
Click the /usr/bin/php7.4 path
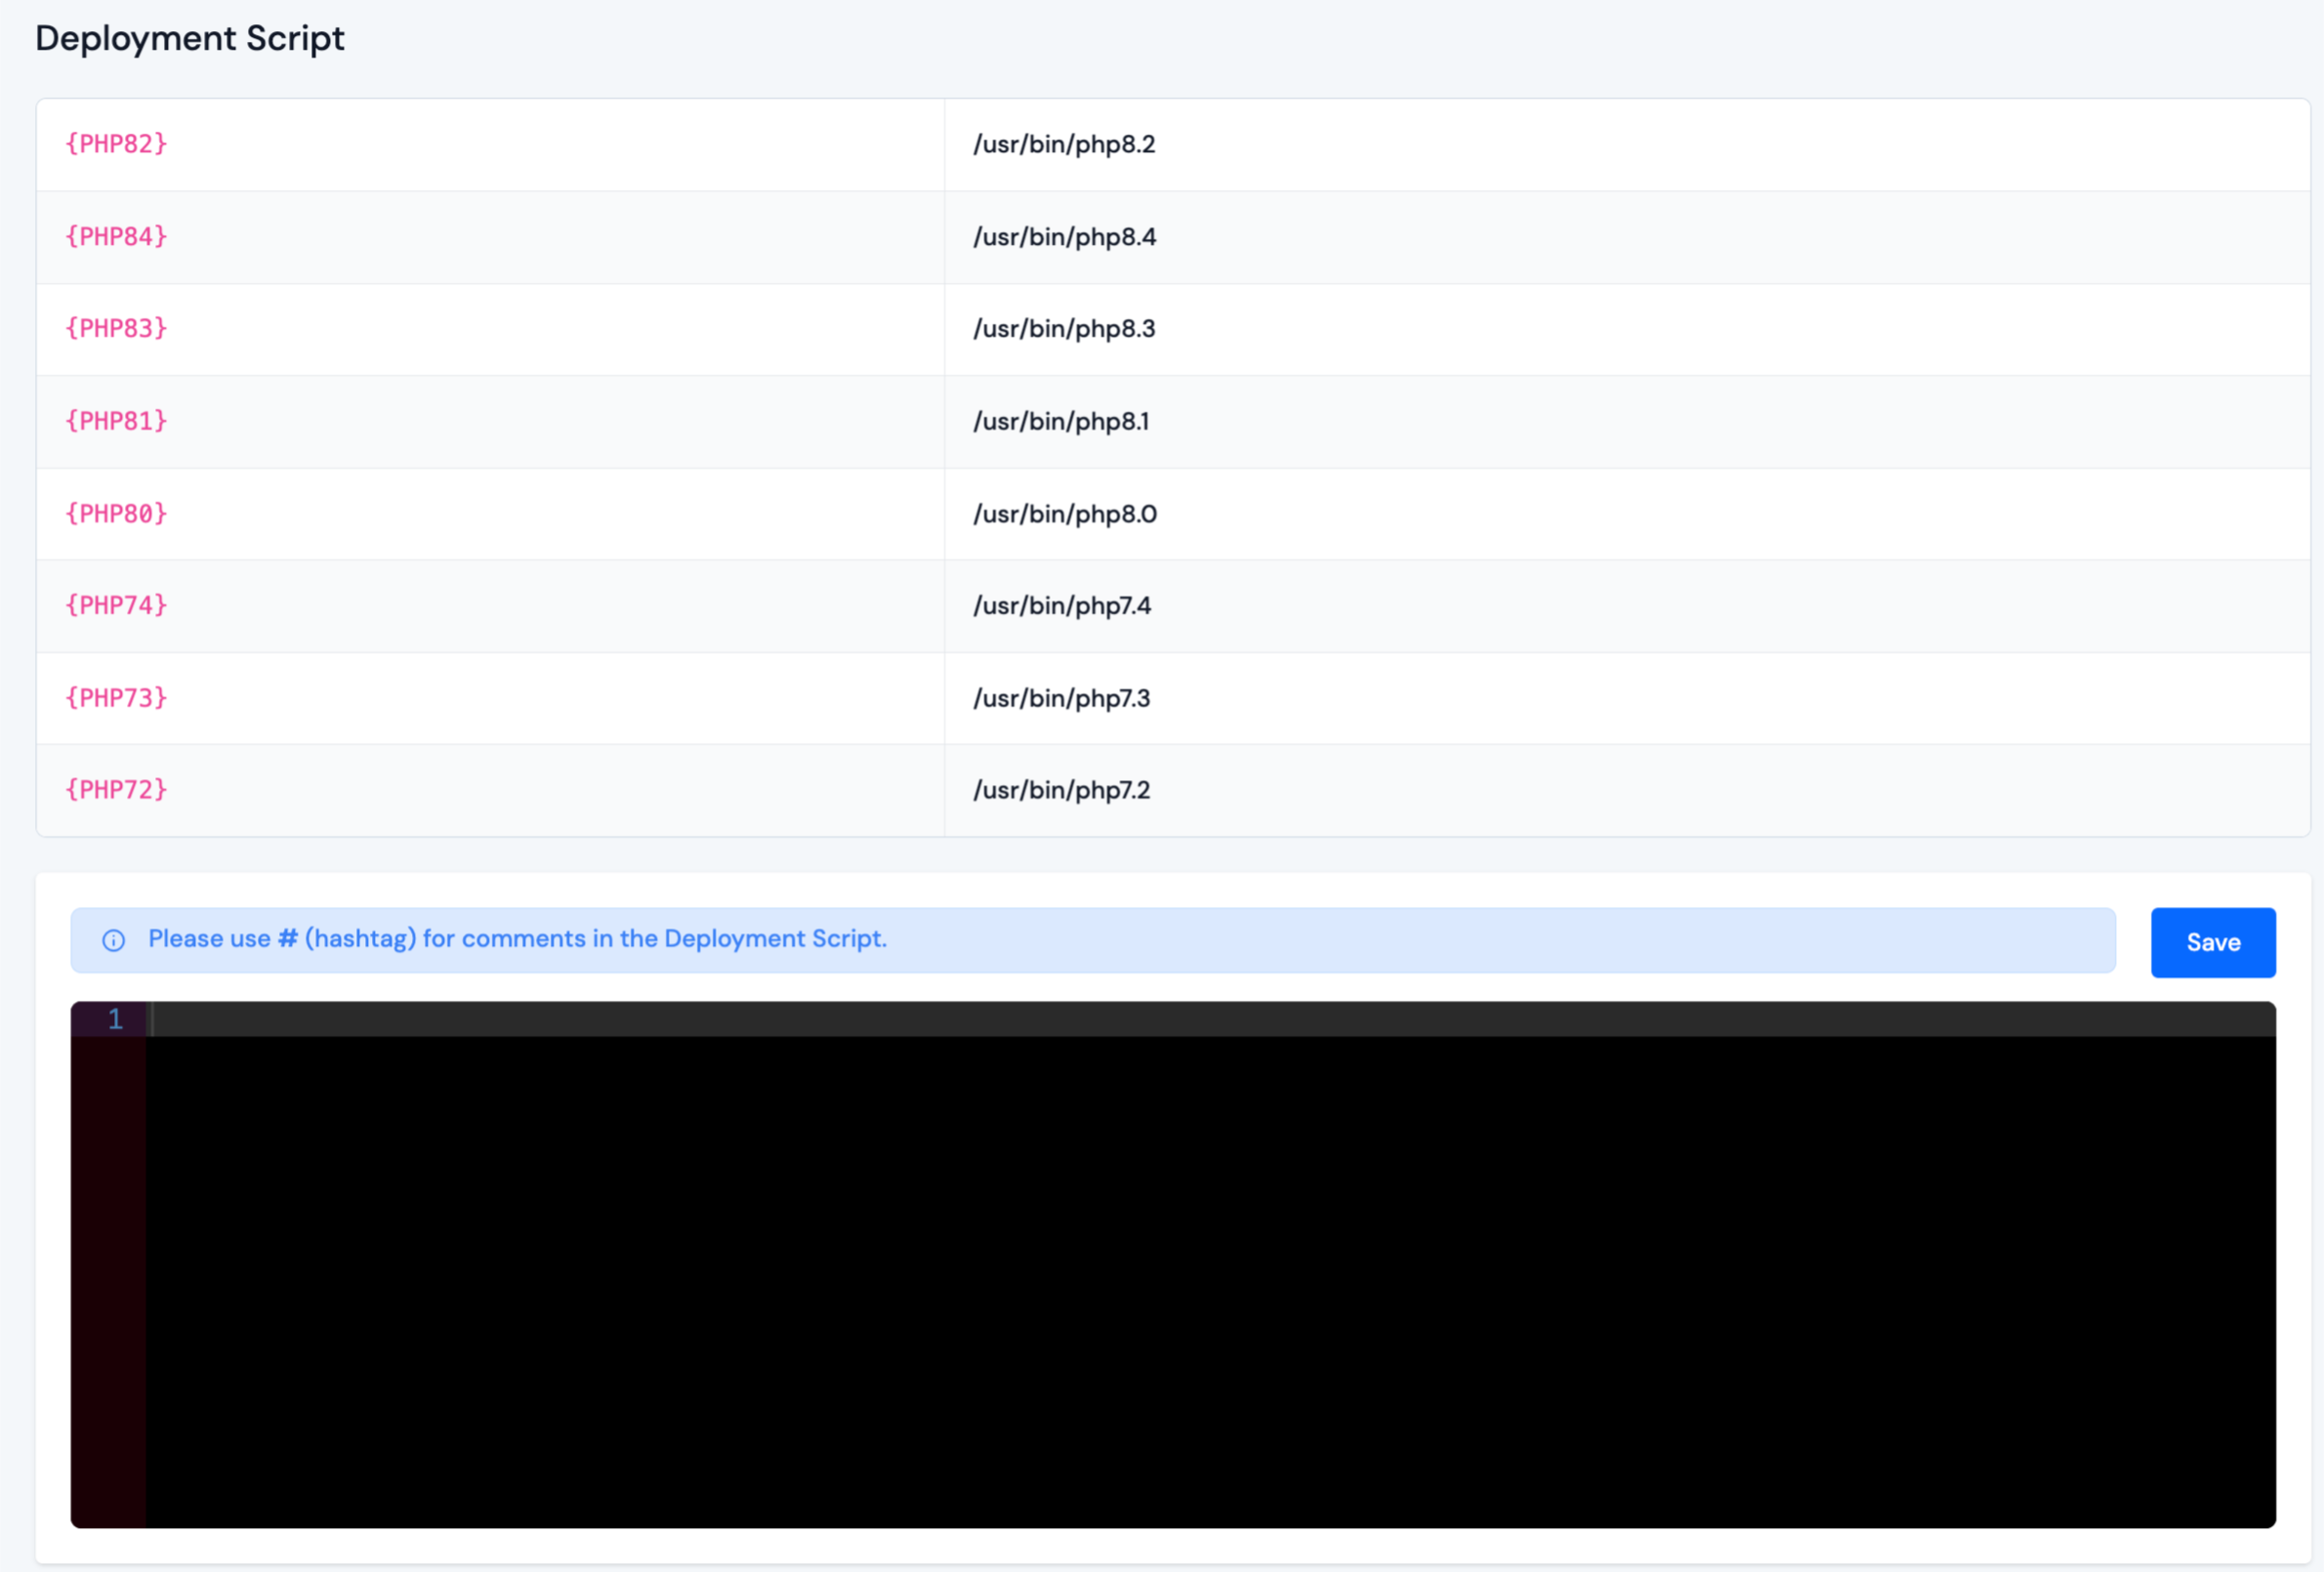click(x=1062, y=605)
